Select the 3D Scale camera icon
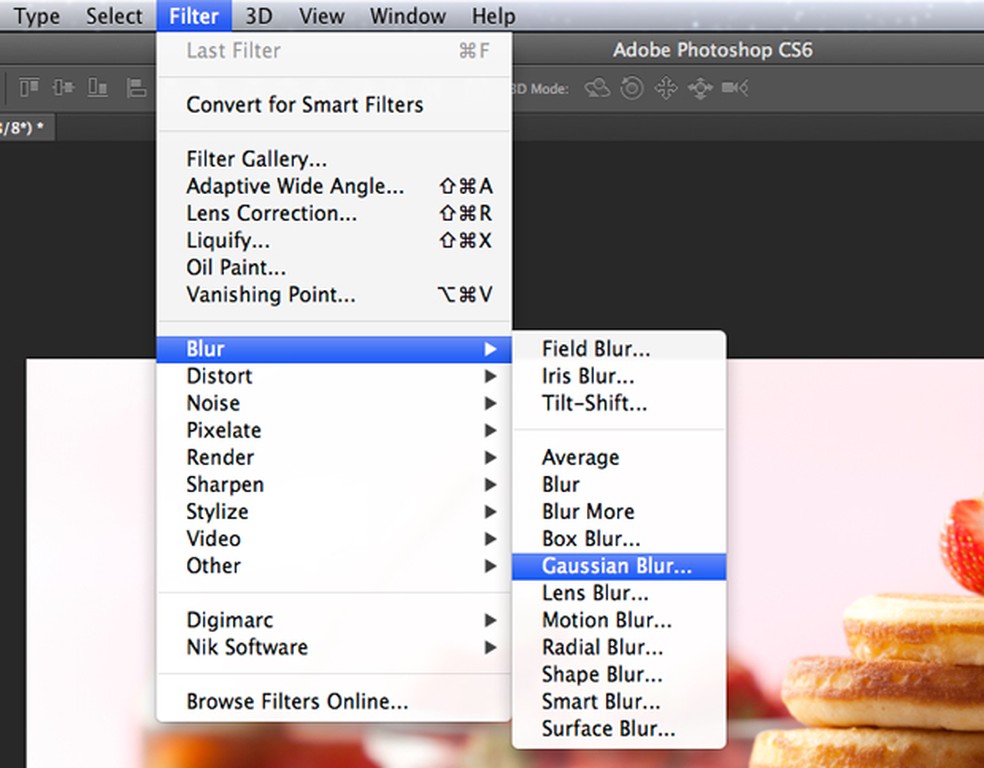984x768 pixels. click(x=735, y=88)
